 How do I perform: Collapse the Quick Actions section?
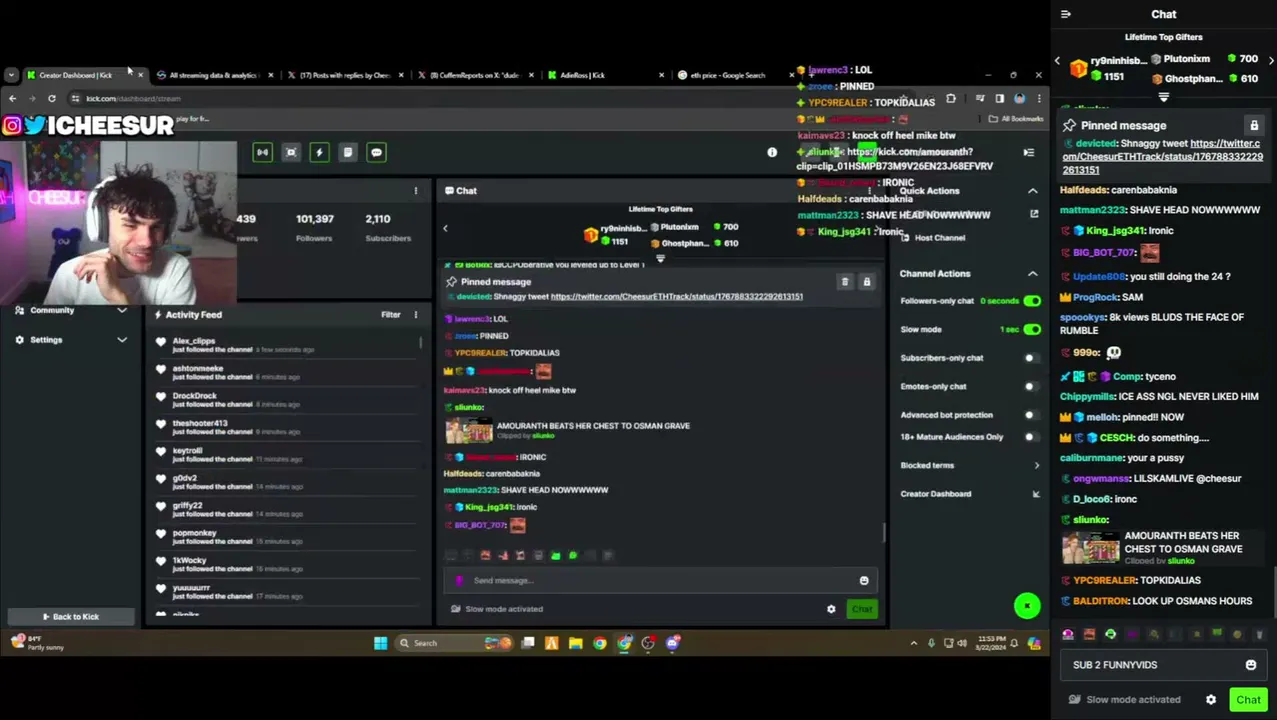point(1033,191)
